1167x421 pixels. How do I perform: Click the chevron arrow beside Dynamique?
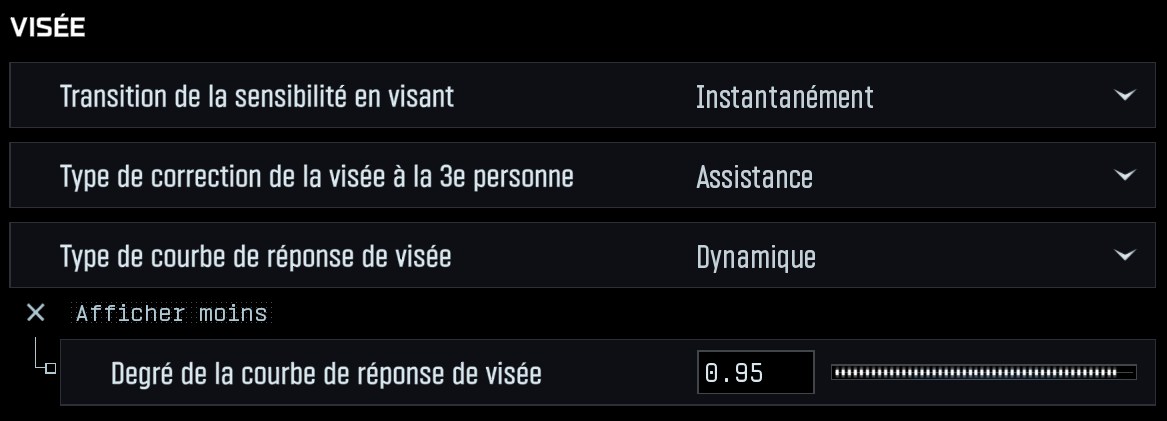coord(1124,256)
